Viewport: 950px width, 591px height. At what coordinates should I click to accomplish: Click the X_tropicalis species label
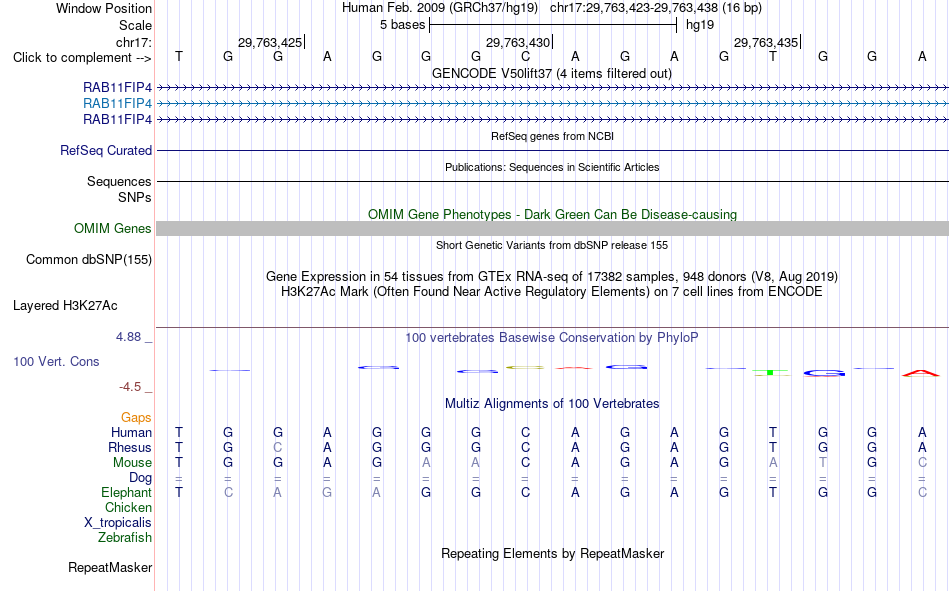click(x=118, y=523)
